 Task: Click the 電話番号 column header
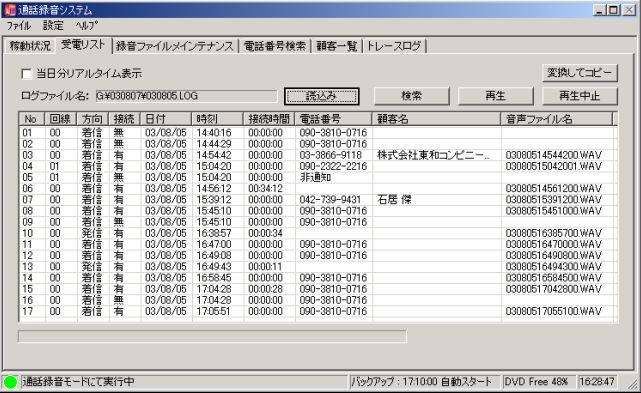[333, 119]
